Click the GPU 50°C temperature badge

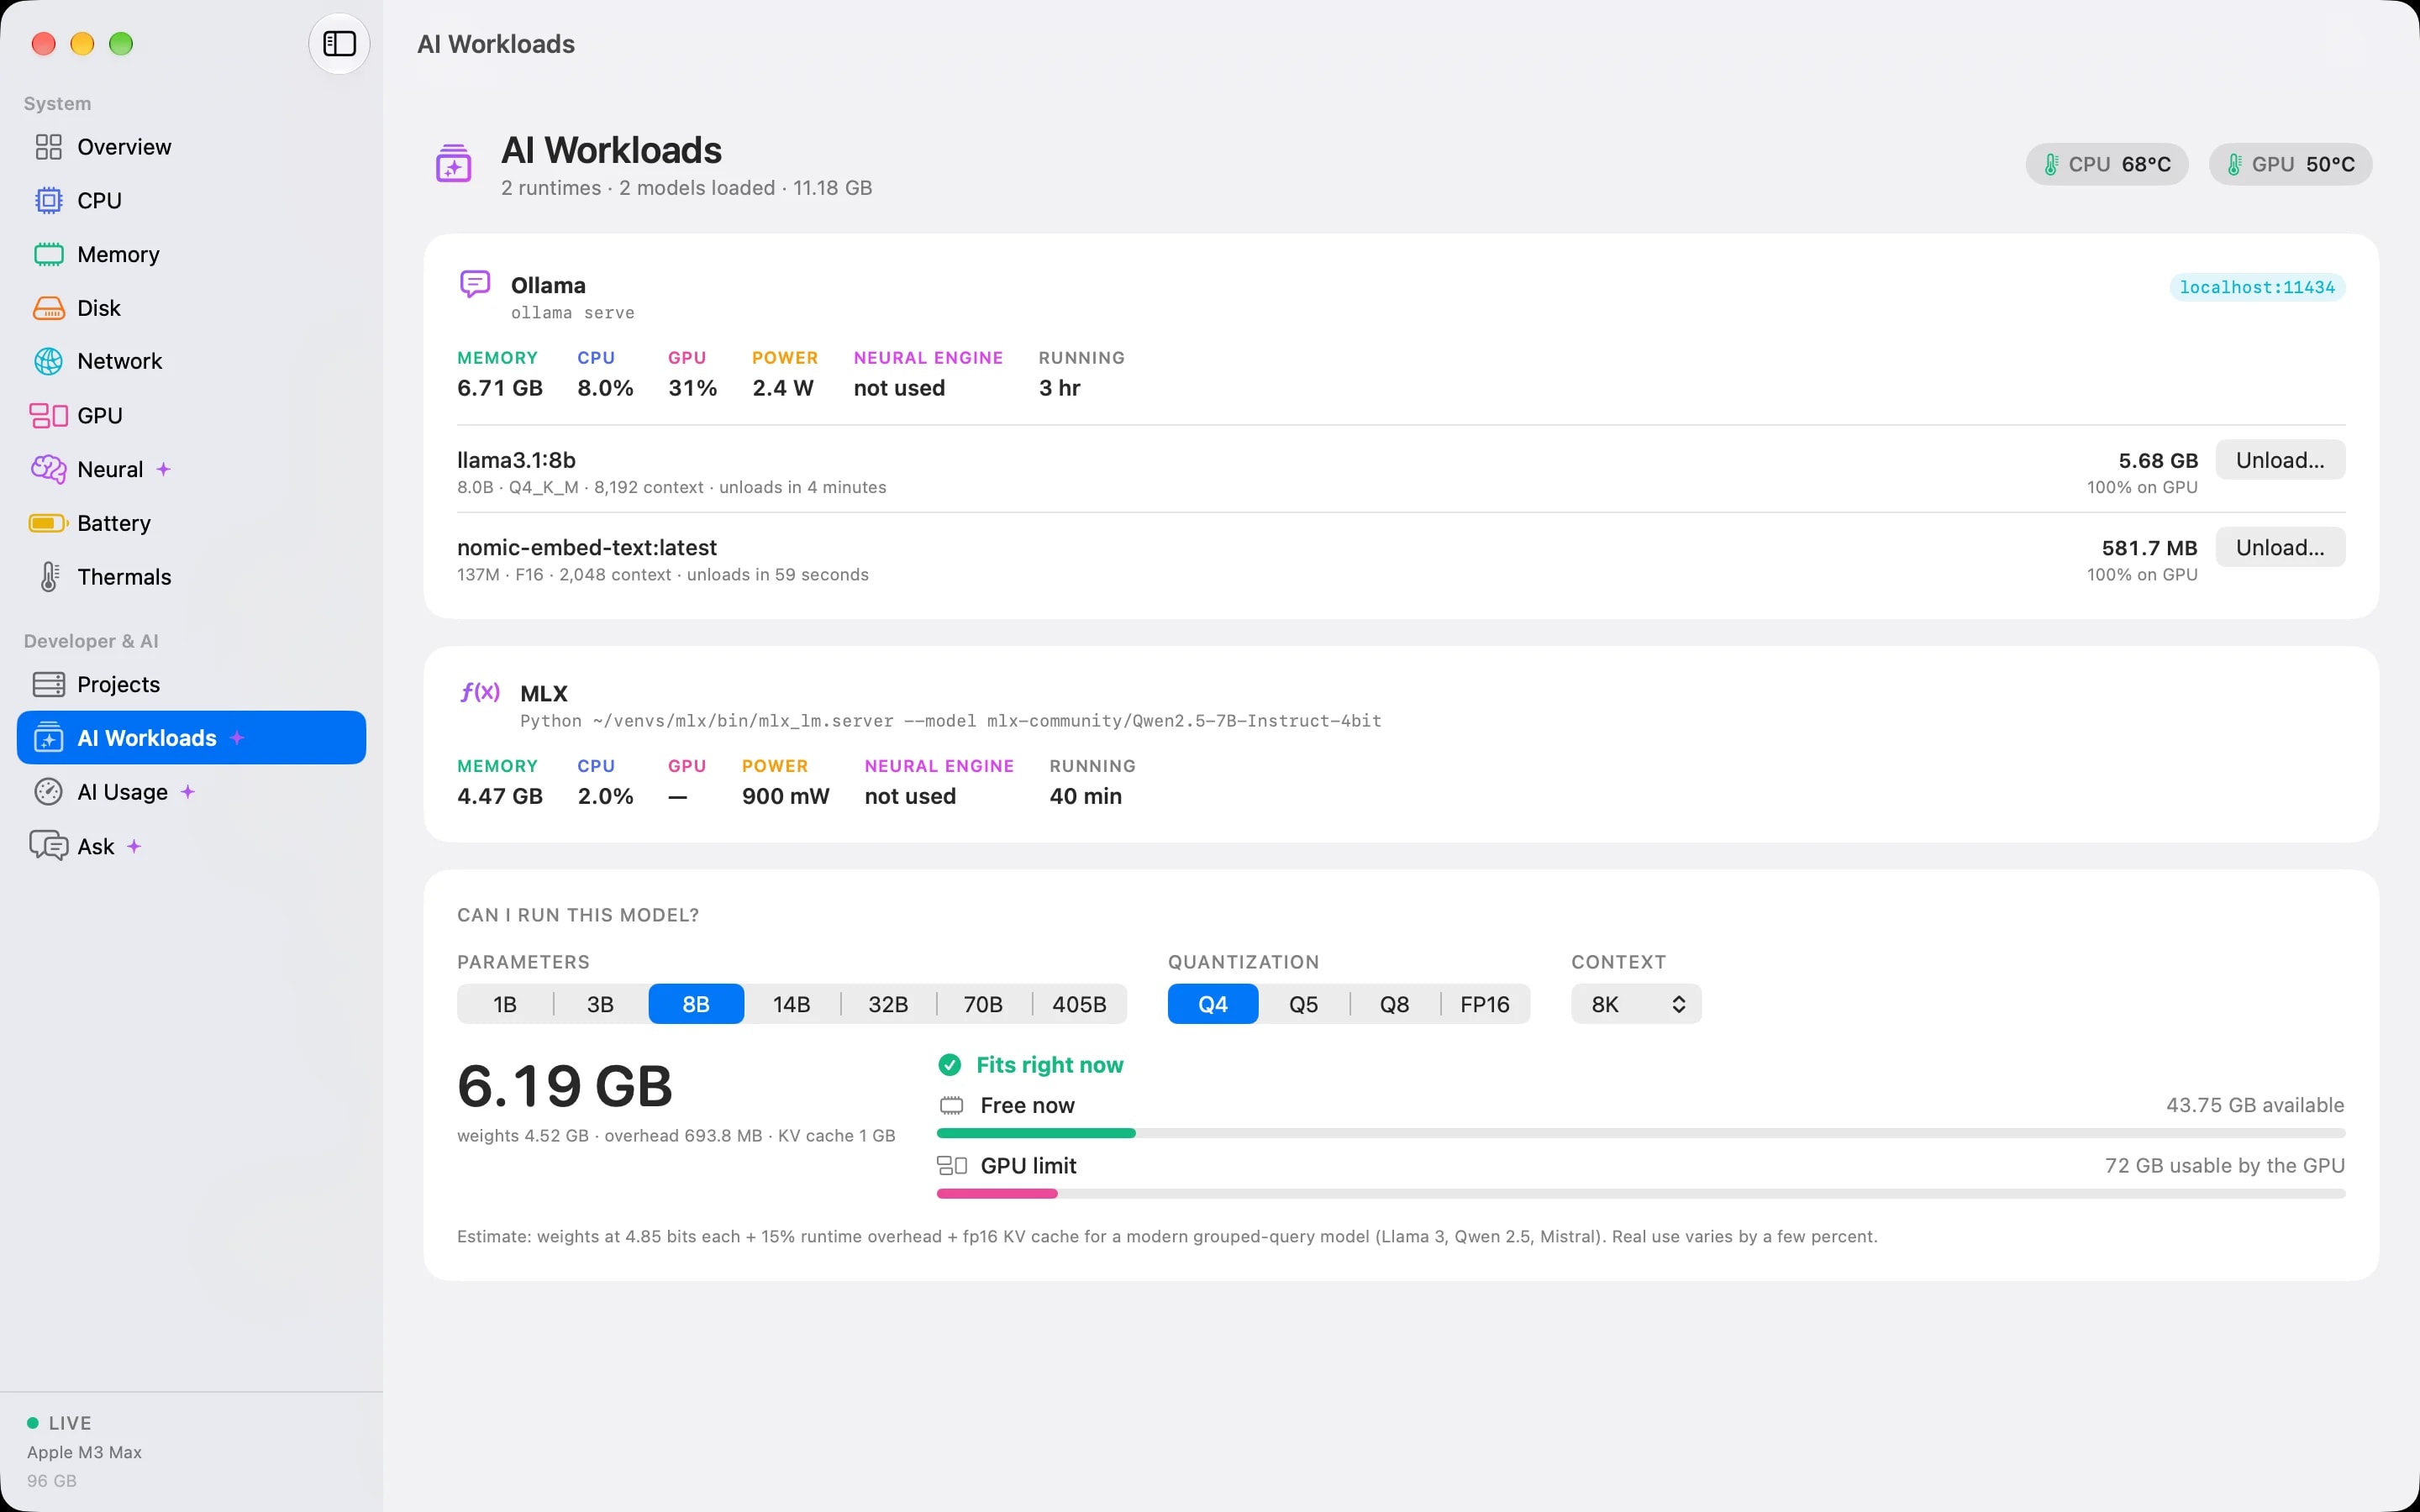tap(2290, 164)
